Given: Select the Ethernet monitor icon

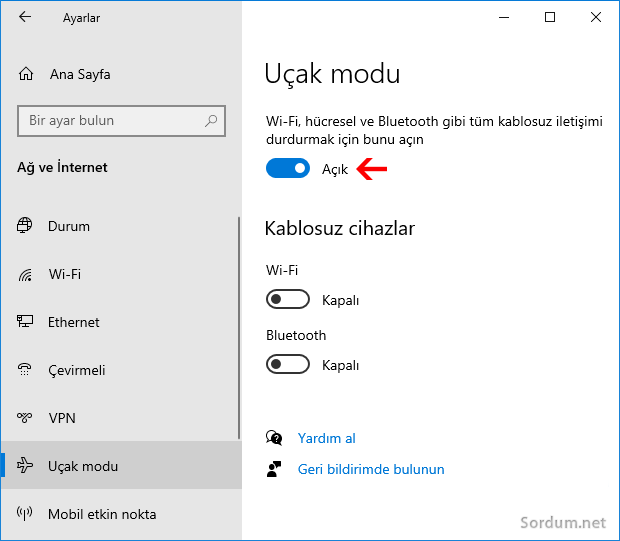Looking at the screenshot, I should [x=25, y=322].
